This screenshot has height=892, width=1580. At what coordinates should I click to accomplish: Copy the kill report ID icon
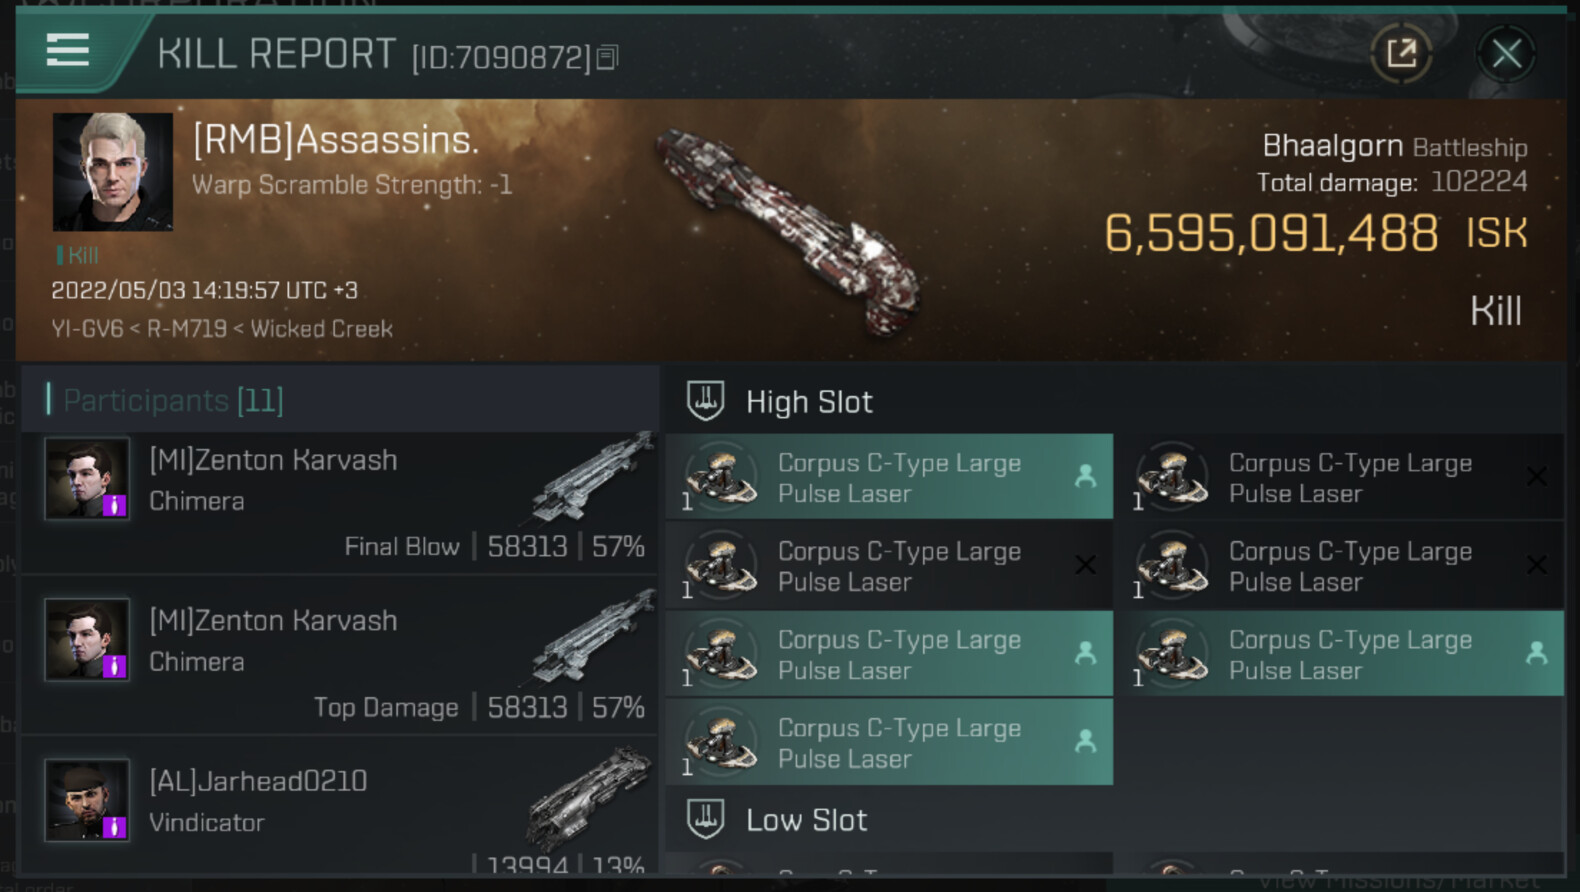click(x=607, y=58)
